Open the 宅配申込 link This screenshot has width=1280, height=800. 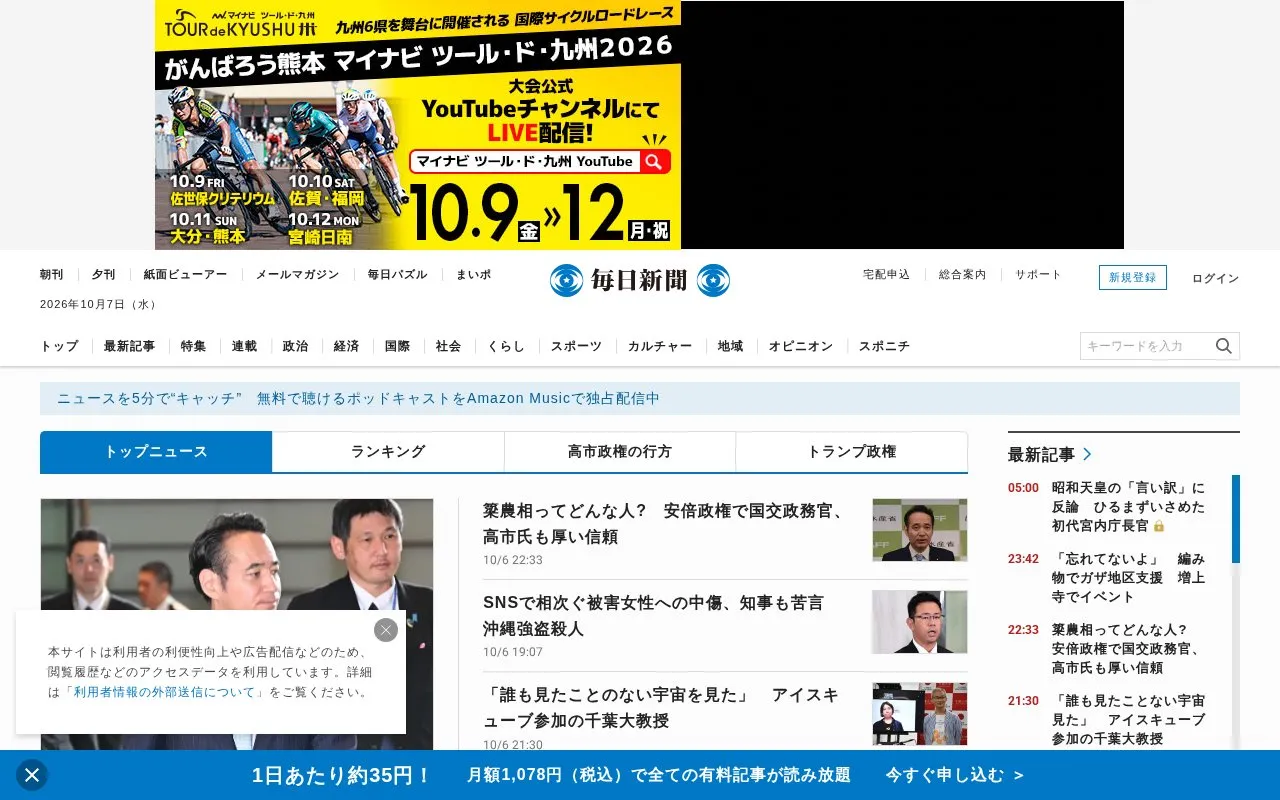(x=887, y=274)
